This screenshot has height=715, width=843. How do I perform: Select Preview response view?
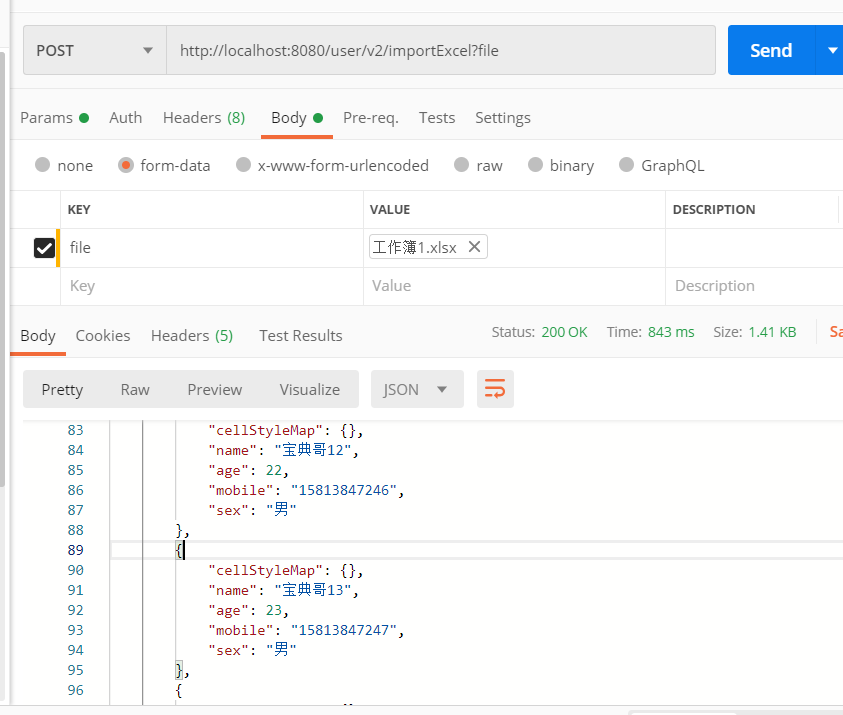coord(215,389)
